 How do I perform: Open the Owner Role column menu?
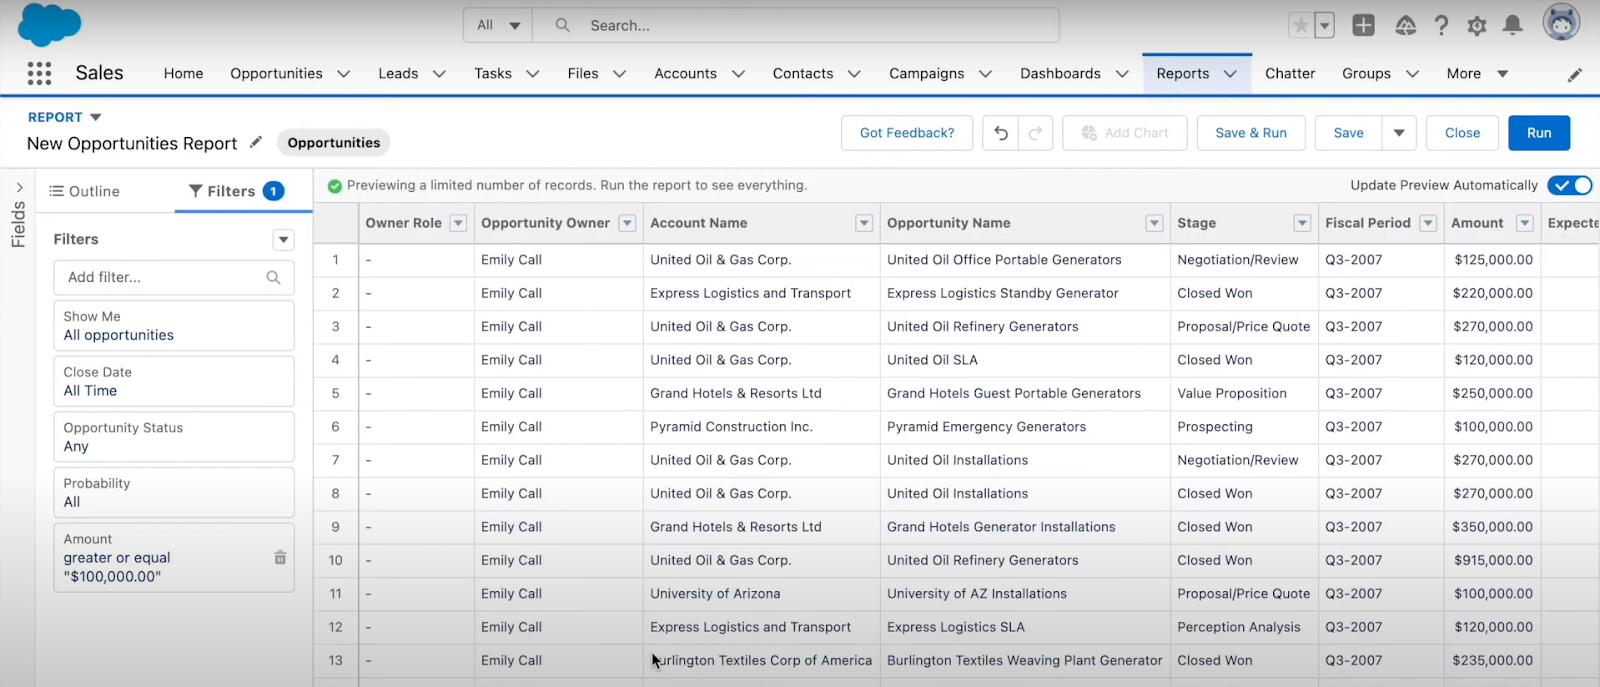point(458,223)
